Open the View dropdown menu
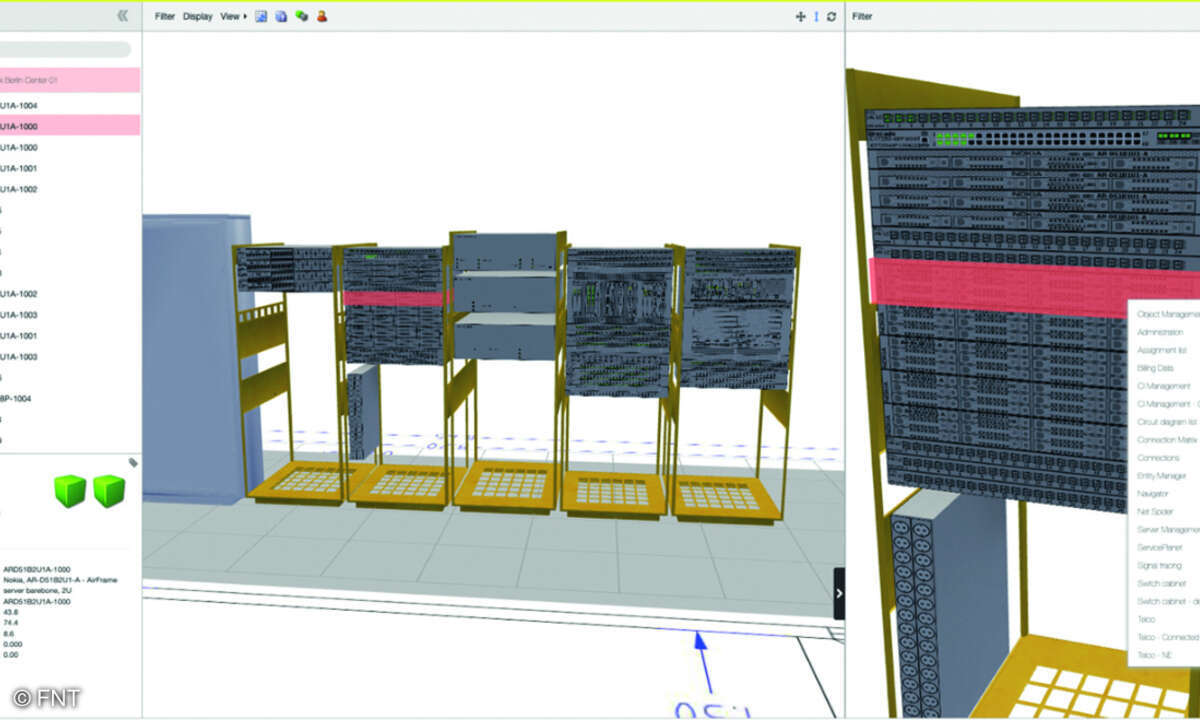 233,17
